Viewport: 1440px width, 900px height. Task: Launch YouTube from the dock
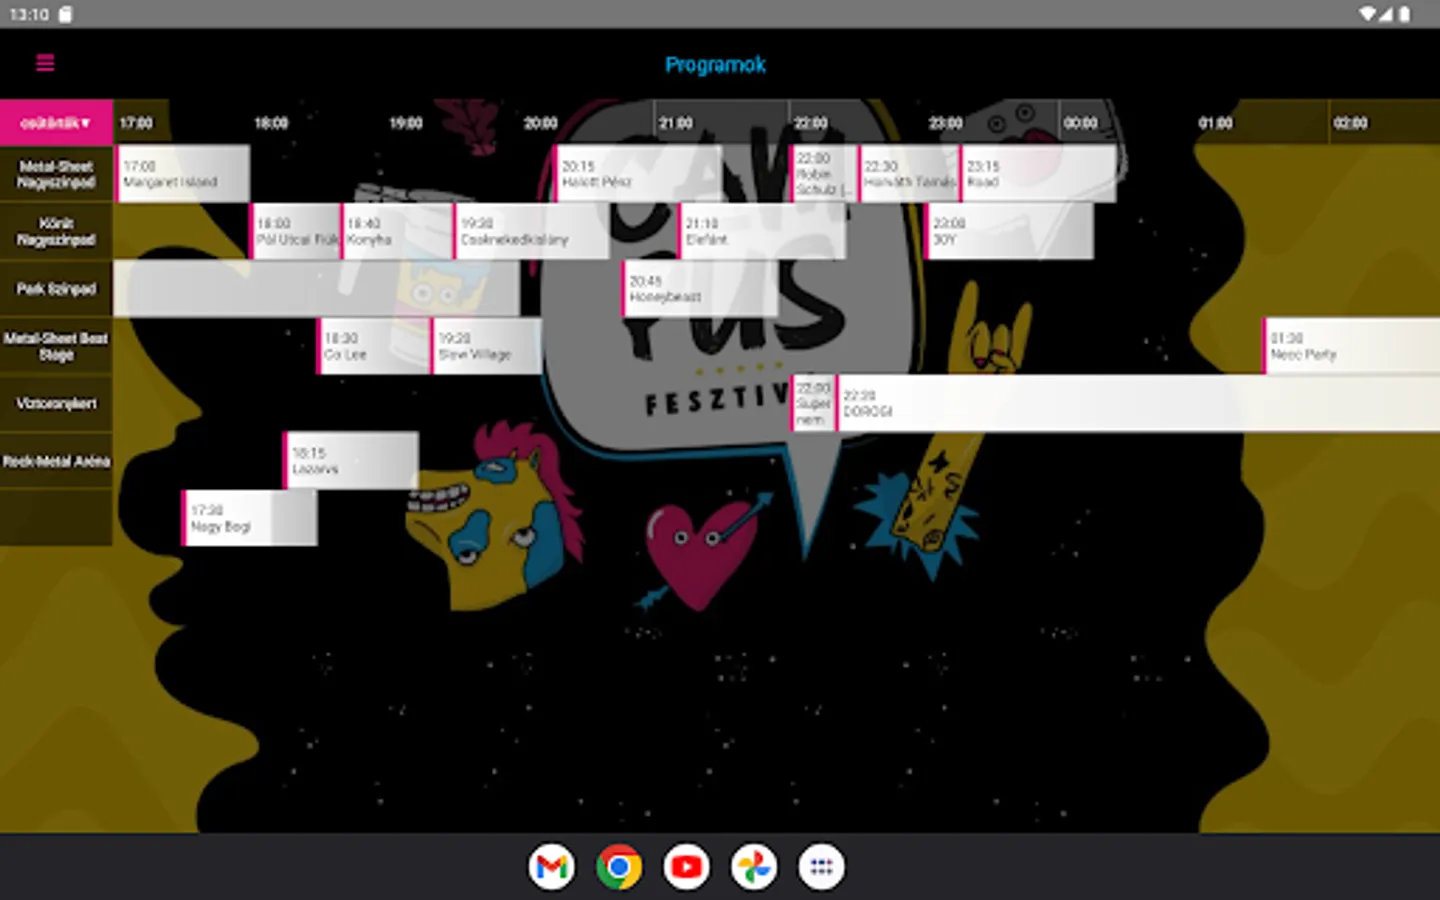pyautogui.click(x=687, y=867)
